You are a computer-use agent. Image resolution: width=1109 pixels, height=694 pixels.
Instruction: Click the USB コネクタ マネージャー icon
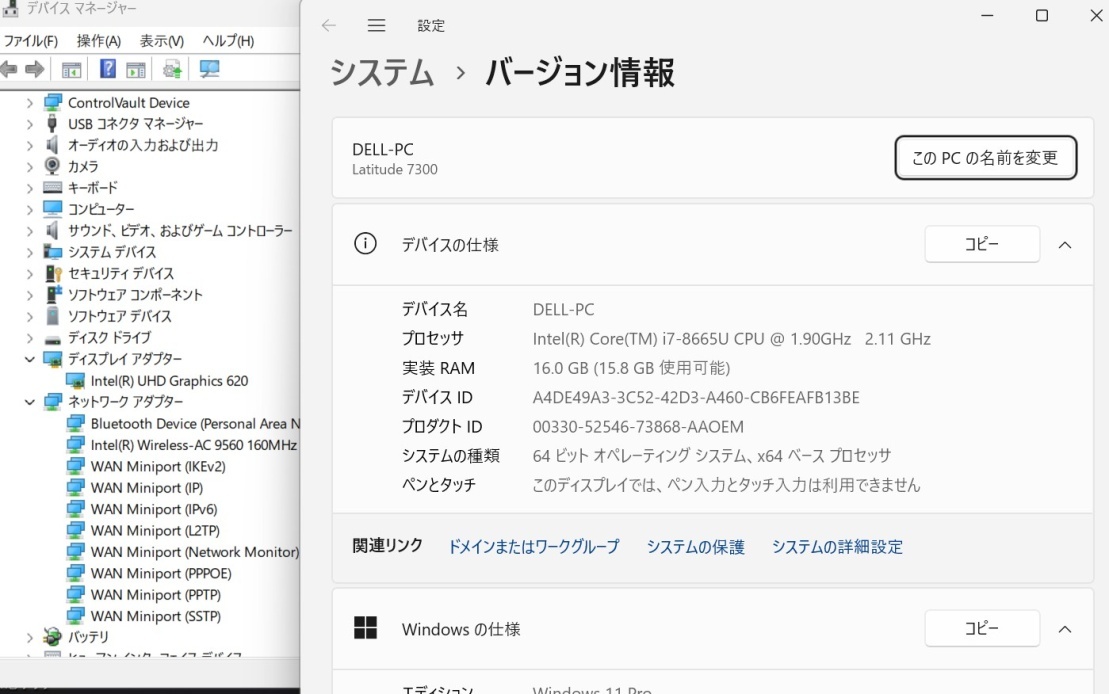[52, 123]
